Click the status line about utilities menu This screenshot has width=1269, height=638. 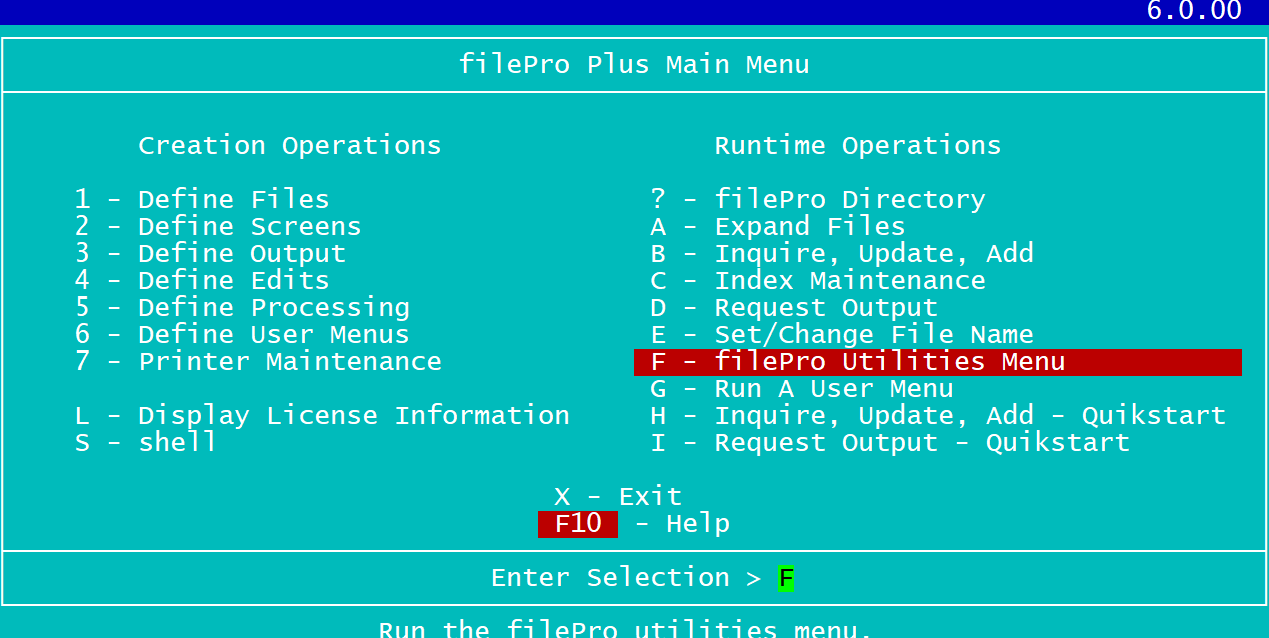pyautogui.click(x=626, y=629)
